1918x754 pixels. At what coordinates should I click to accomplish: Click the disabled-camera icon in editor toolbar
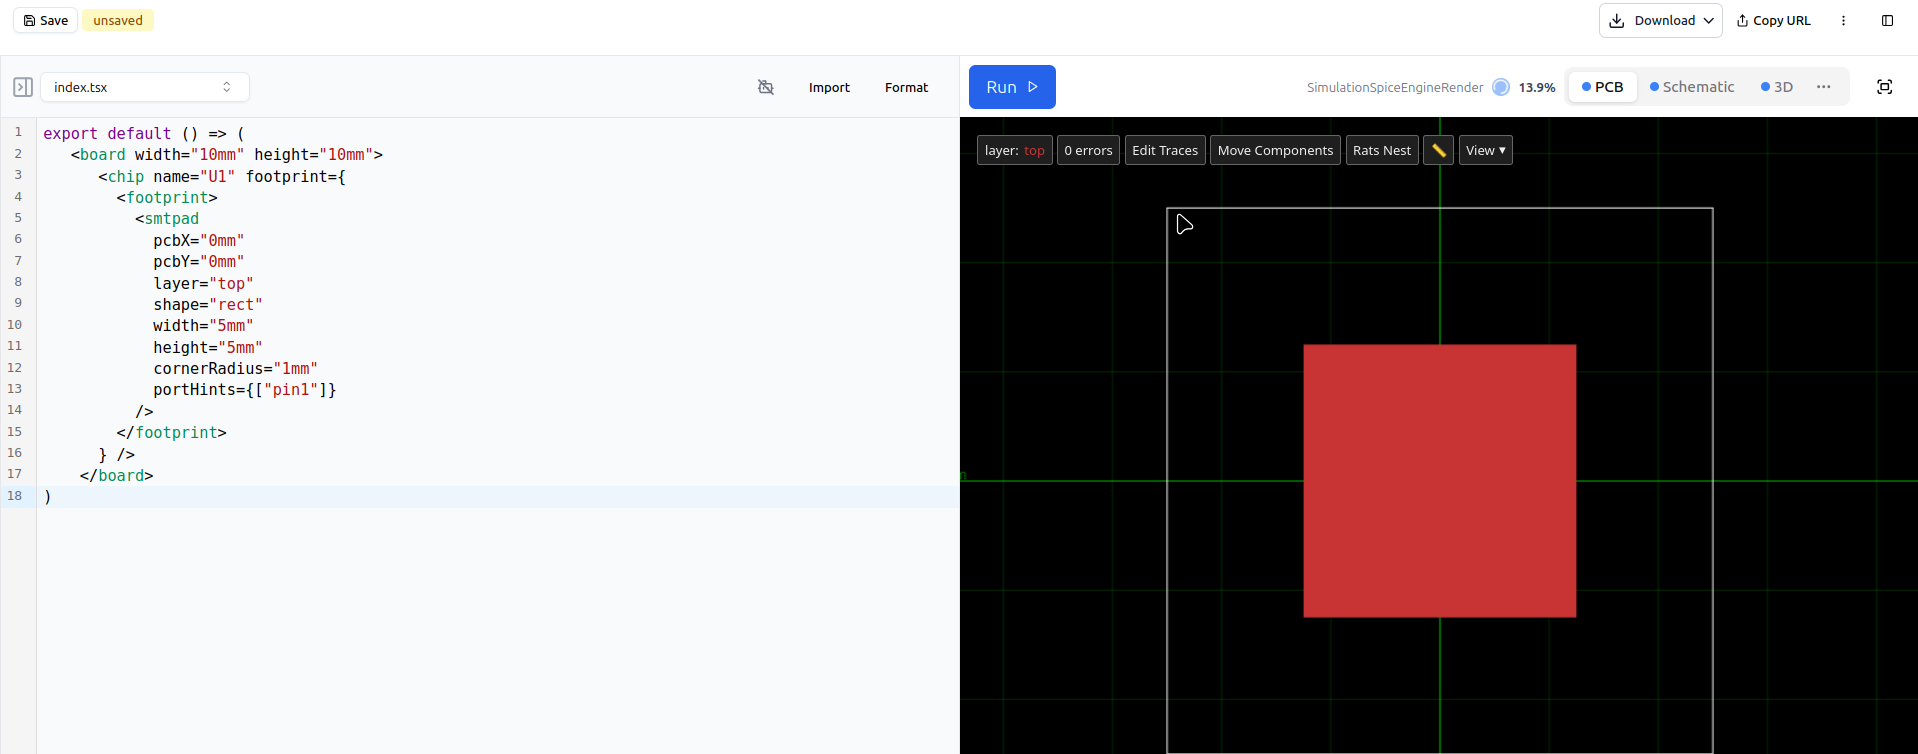point(766,87)
